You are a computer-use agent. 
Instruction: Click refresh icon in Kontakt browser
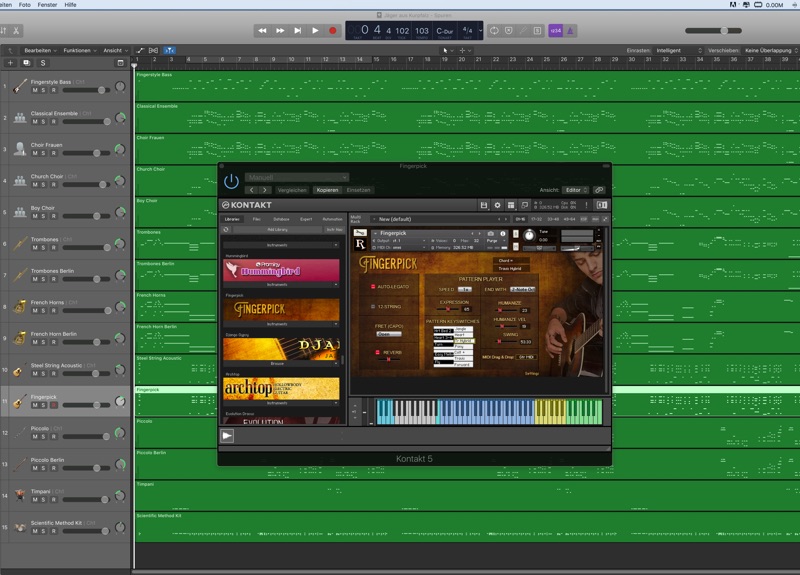(226, 230)
